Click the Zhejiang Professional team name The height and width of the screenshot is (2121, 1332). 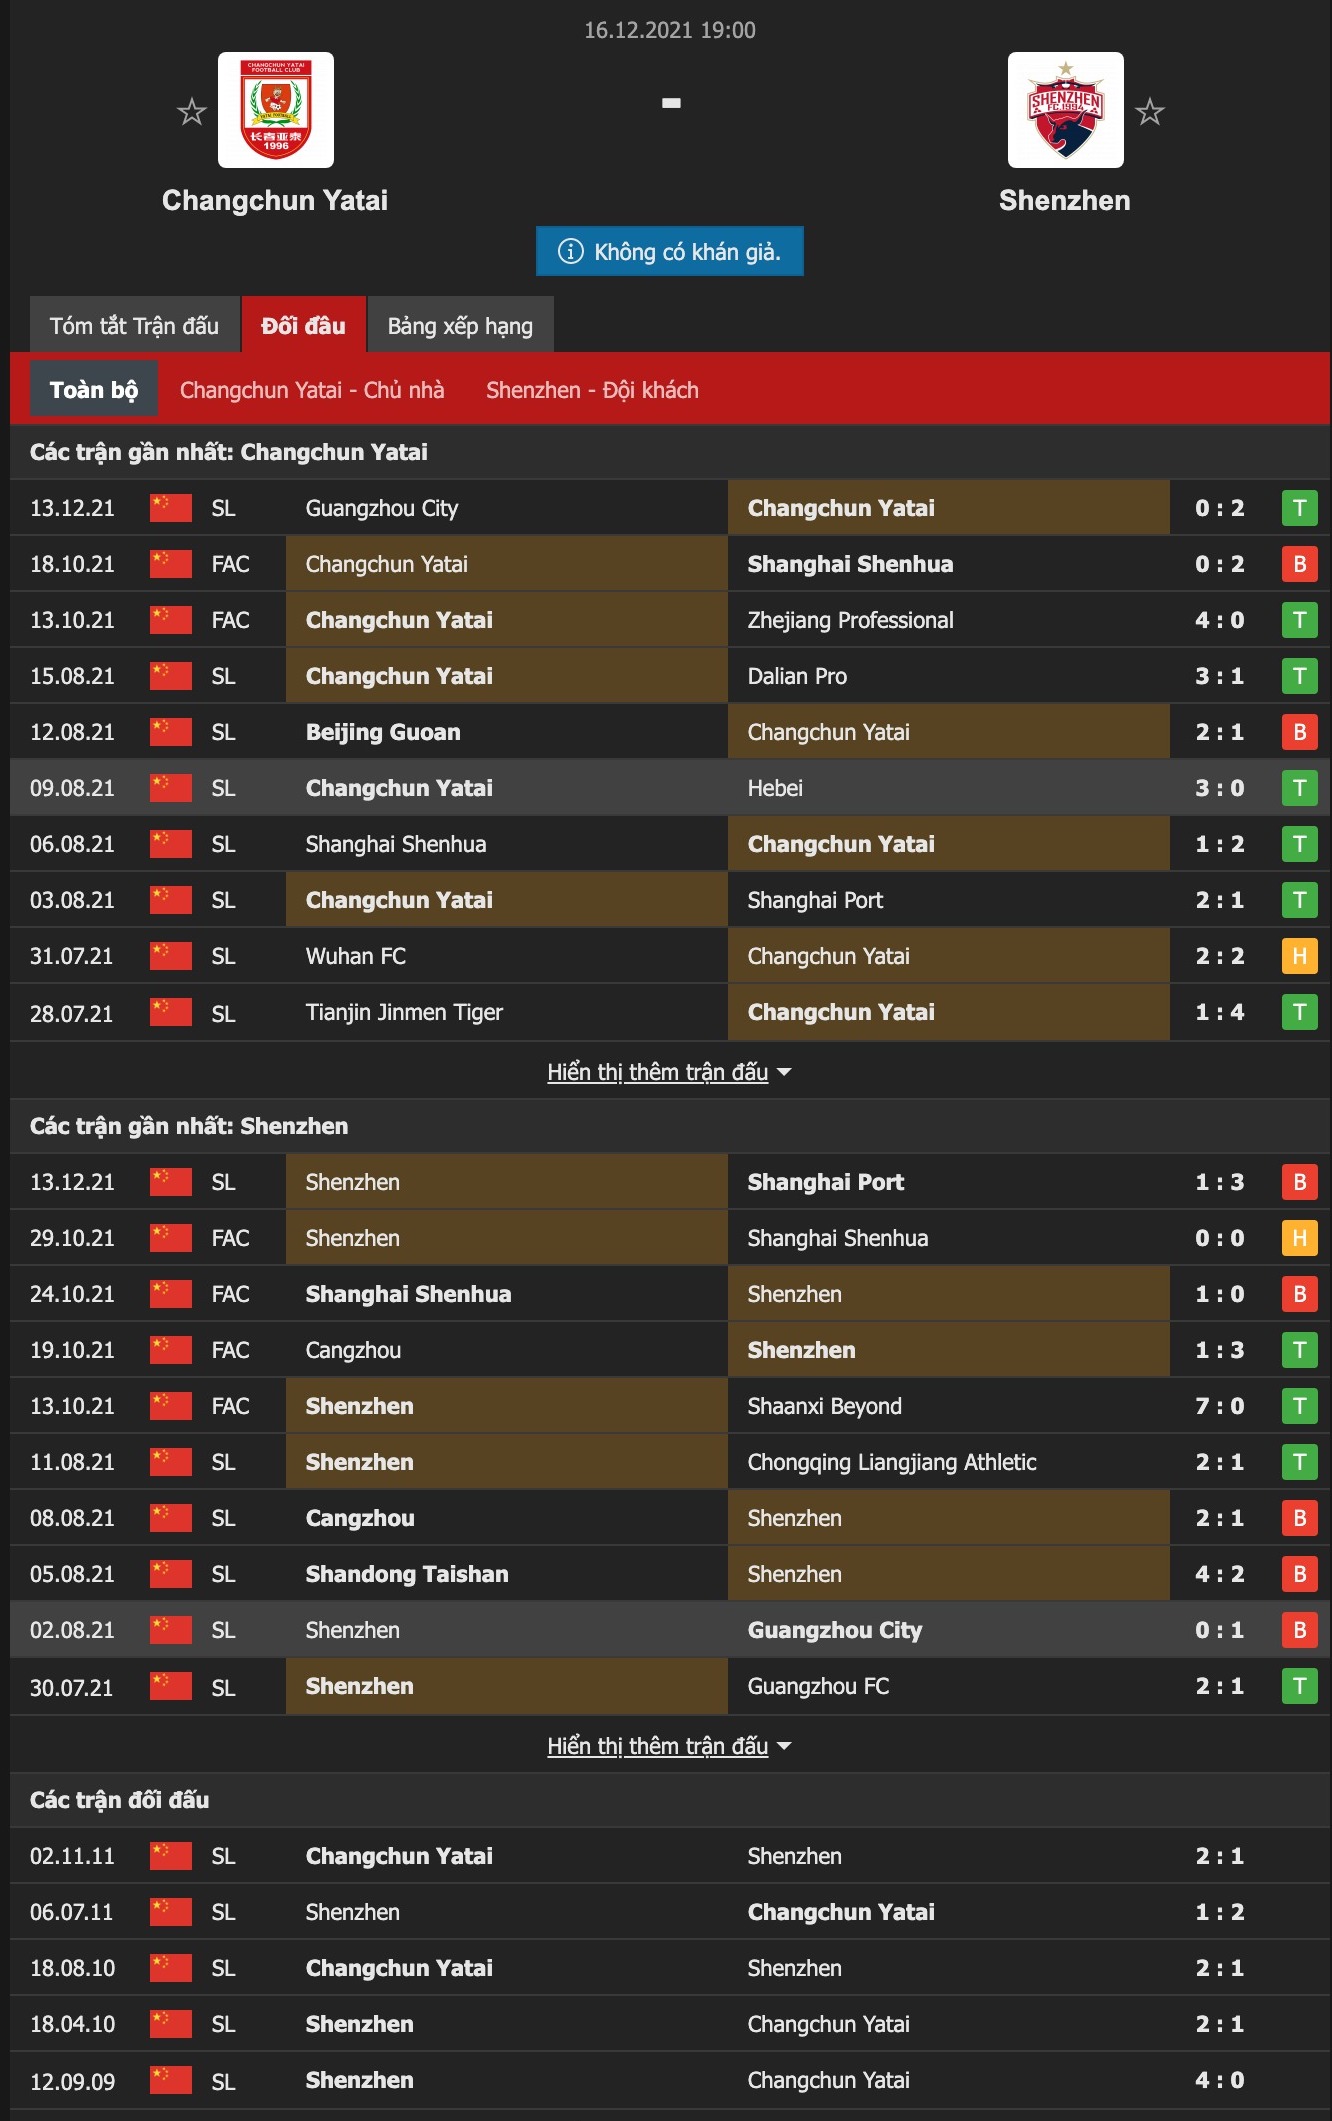click(x=851, y=620)
